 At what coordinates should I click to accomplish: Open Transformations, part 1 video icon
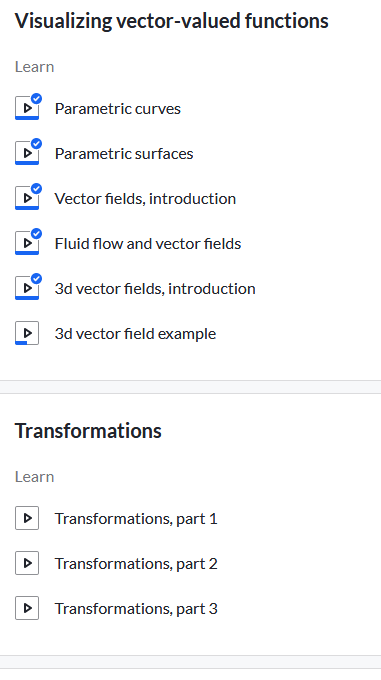[x=27, y=518]
